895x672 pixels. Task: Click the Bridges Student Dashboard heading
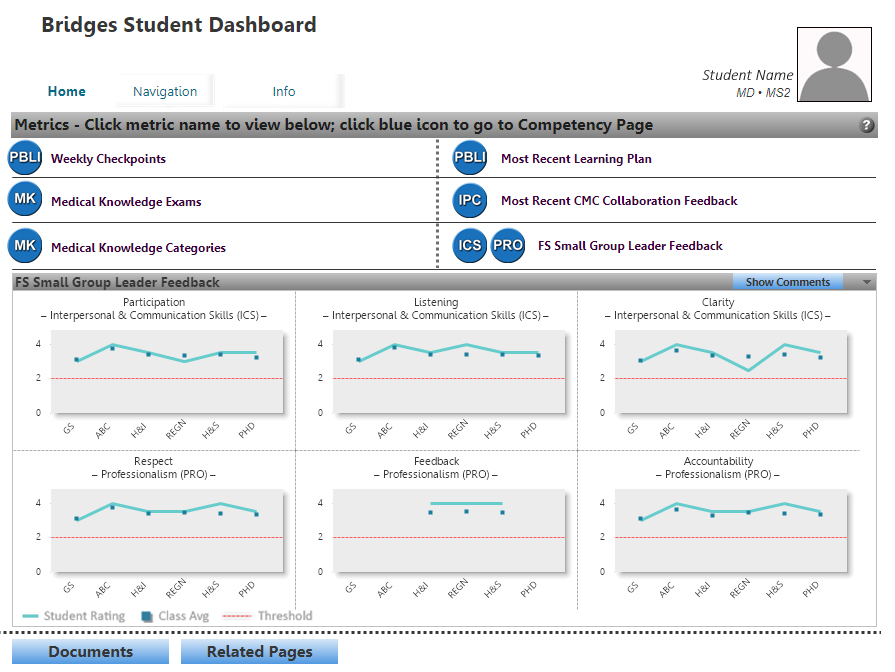179,25
